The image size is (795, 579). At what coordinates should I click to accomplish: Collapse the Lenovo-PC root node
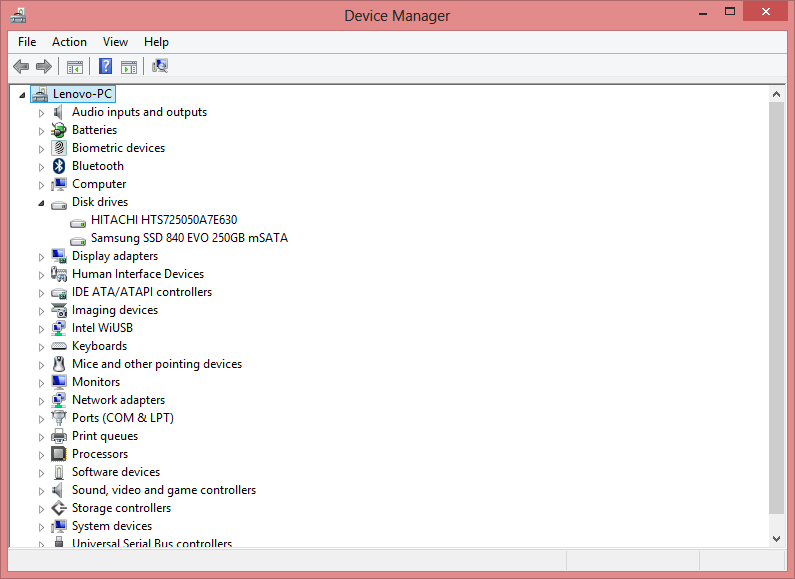22,95
